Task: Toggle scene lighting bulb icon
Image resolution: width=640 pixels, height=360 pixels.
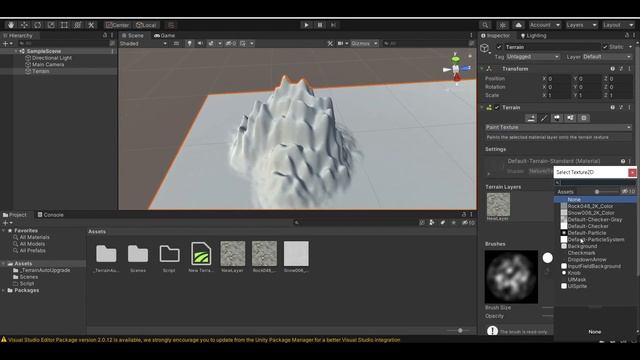Action: 189,43
